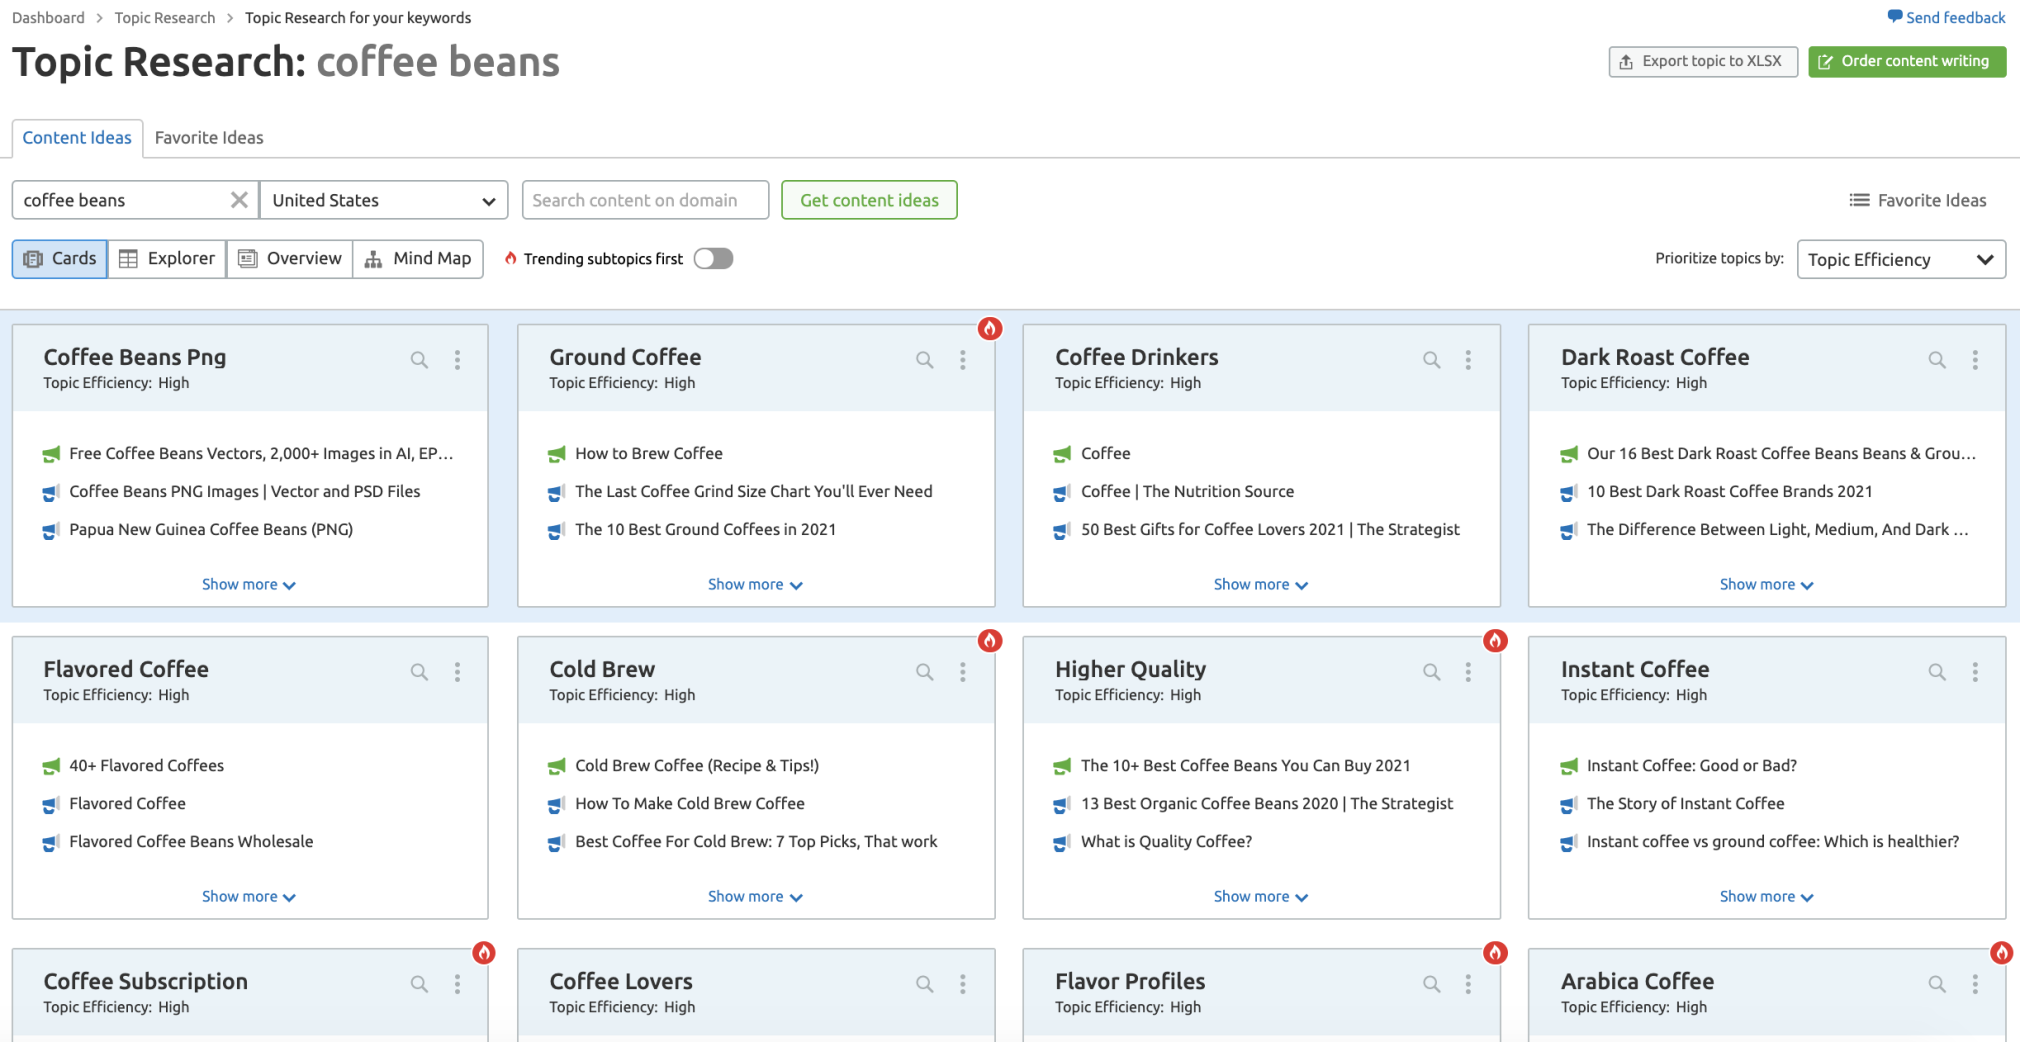
Task: Expand Show more on Instant Coffee card
Action: (1767, 897)
